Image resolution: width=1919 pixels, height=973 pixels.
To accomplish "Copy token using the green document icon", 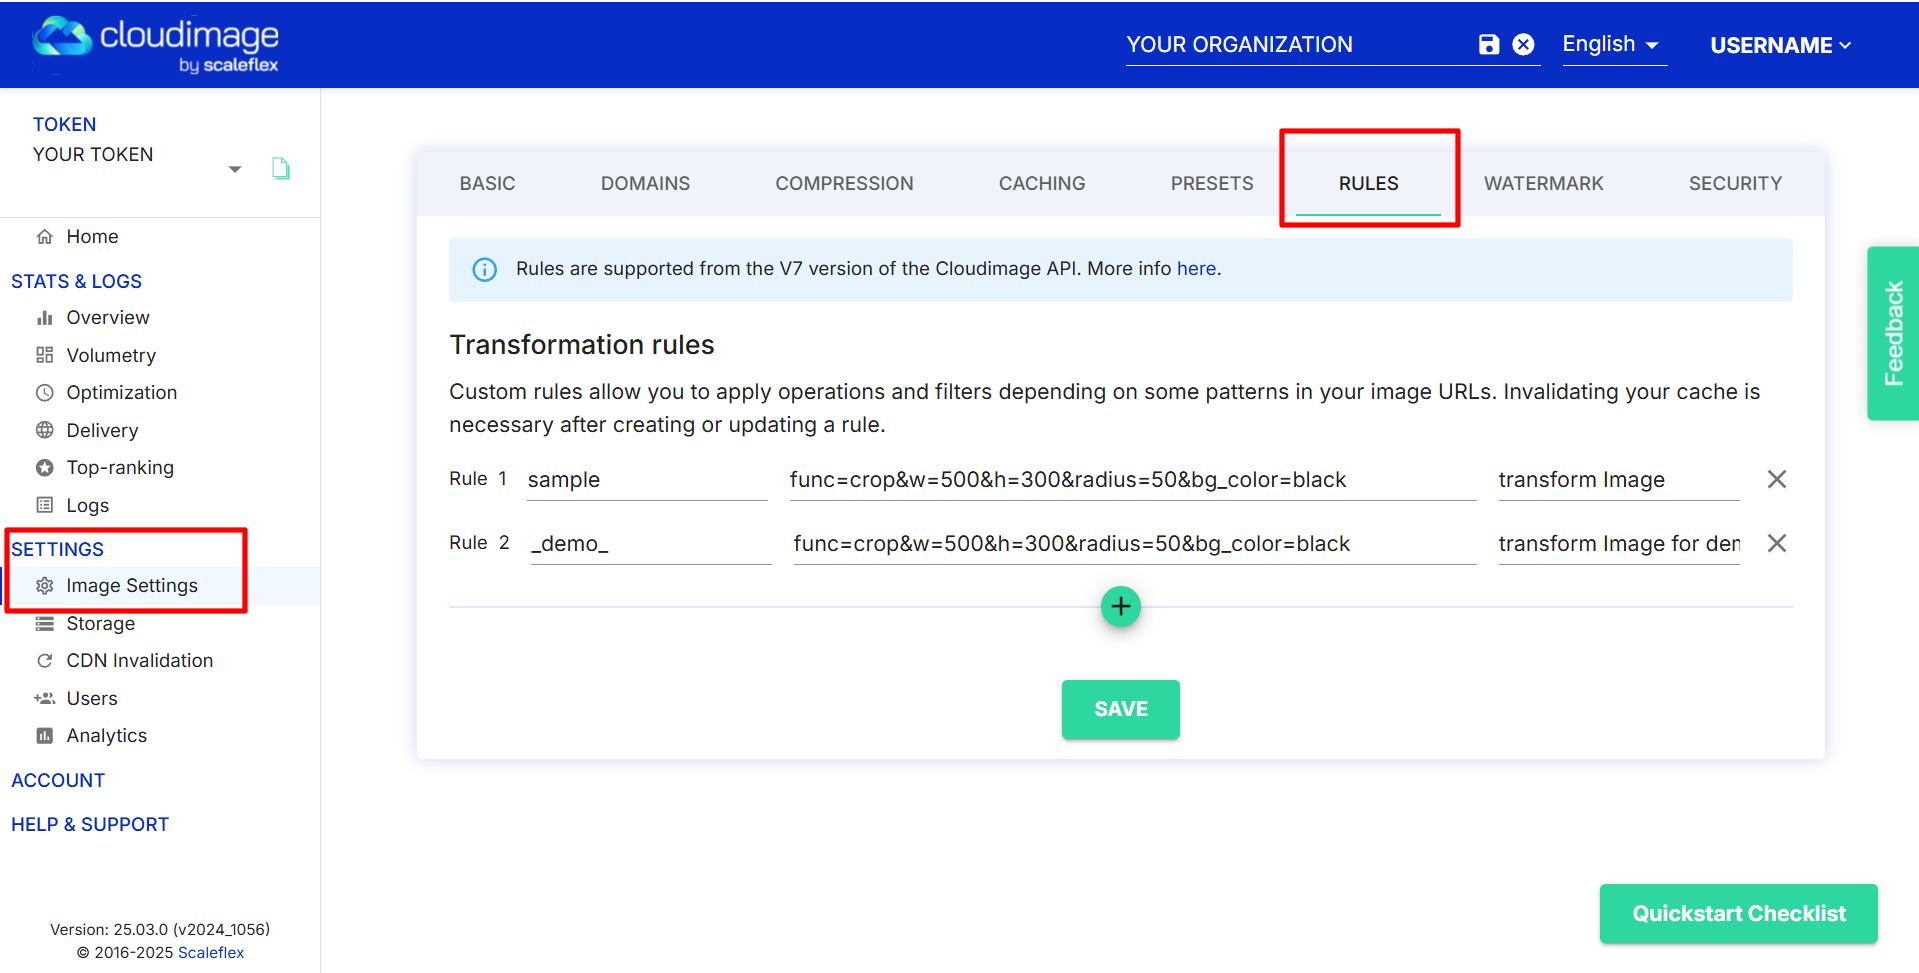I will click(281, 169).
